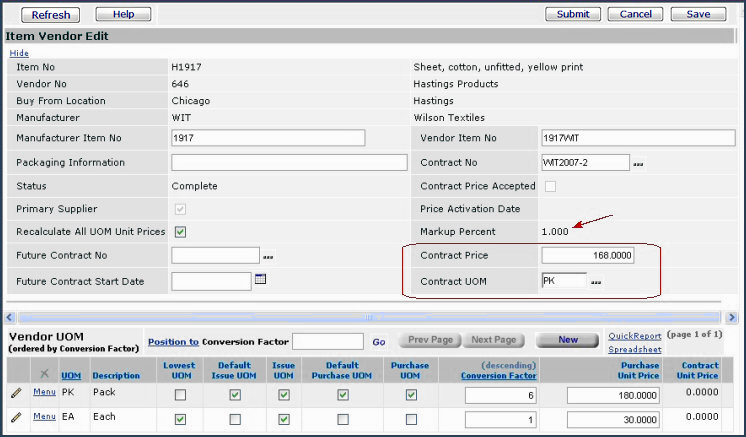Toggle Recalculate All UOM Unit Prices checkbox
Viewport: 746px width, 437px height.
pos(180,232)
